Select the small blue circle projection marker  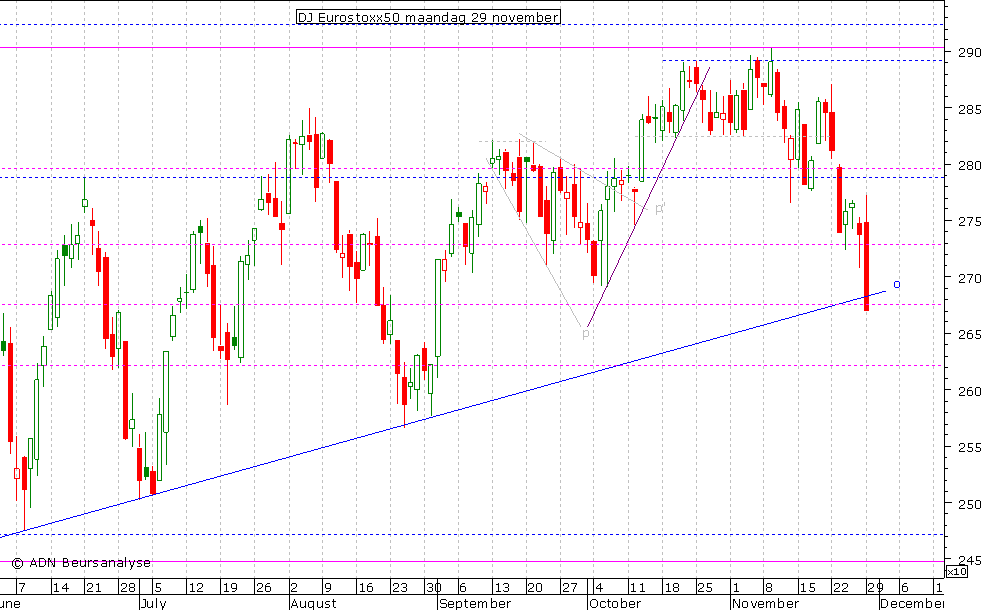point(896,285)
